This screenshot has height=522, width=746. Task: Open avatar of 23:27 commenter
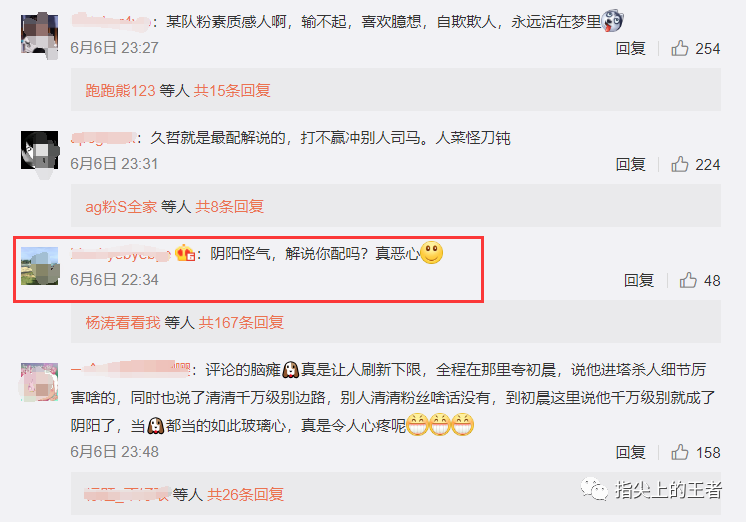tap(39, 34)
